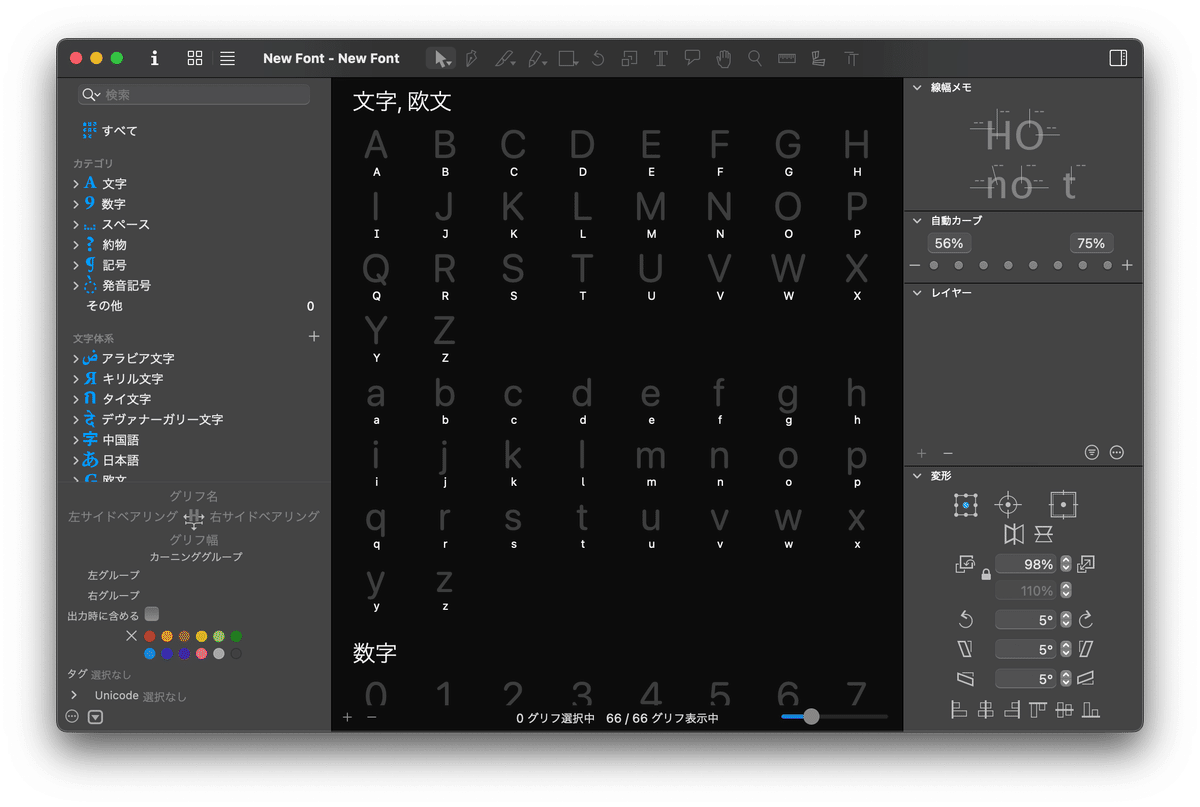Click the 56% auto-curve value
Image resolution: width=1200 pixels, height=807 pixels.
point(949,243)
